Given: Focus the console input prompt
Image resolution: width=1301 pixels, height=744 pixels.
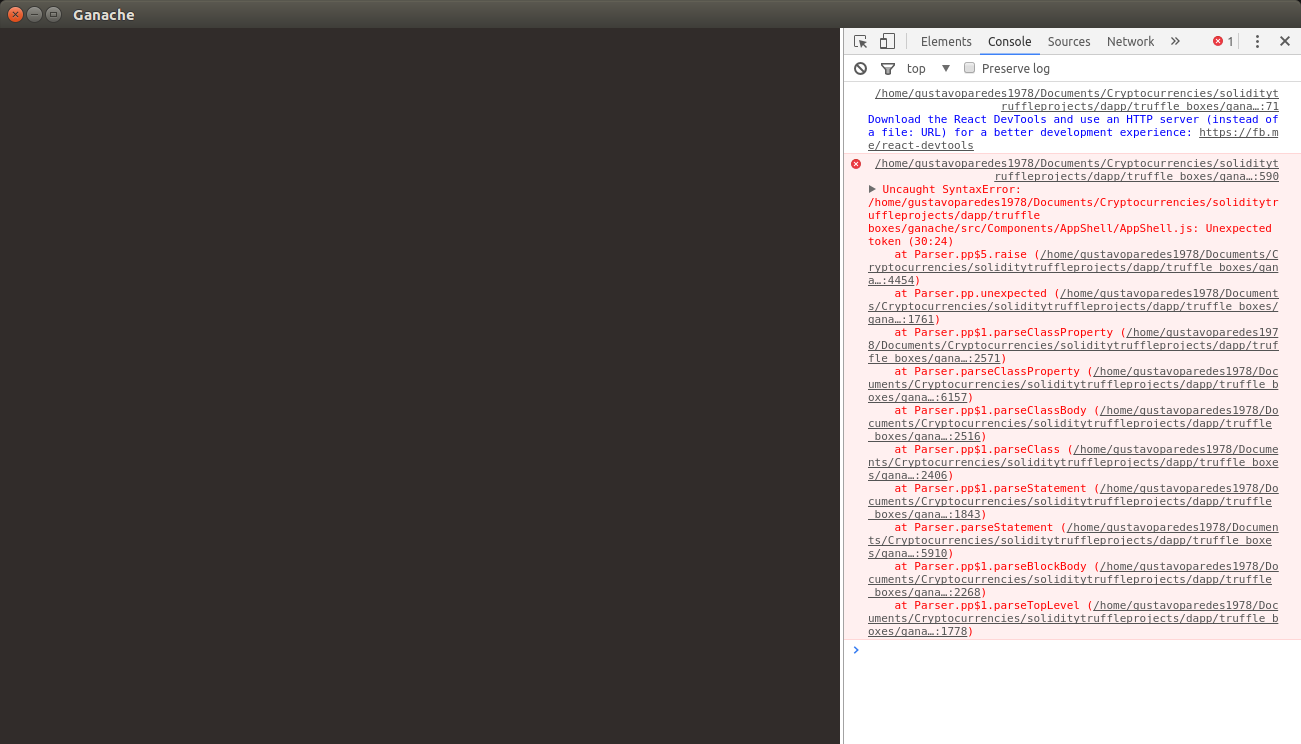Looking at the screenshot, I should click(x=1000, y=650).
